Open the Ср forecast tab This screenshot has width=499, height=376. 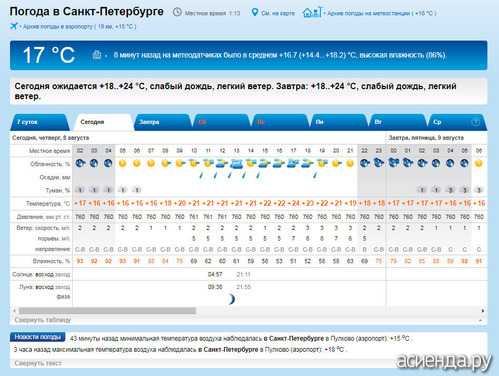[457, 122]
